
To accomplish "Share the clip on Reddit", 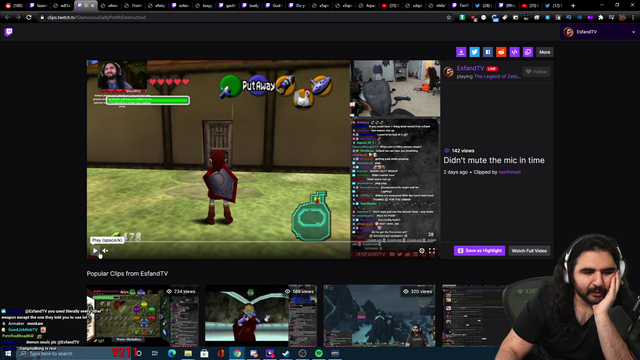I will pyautogui.click(x=501, y=52).
